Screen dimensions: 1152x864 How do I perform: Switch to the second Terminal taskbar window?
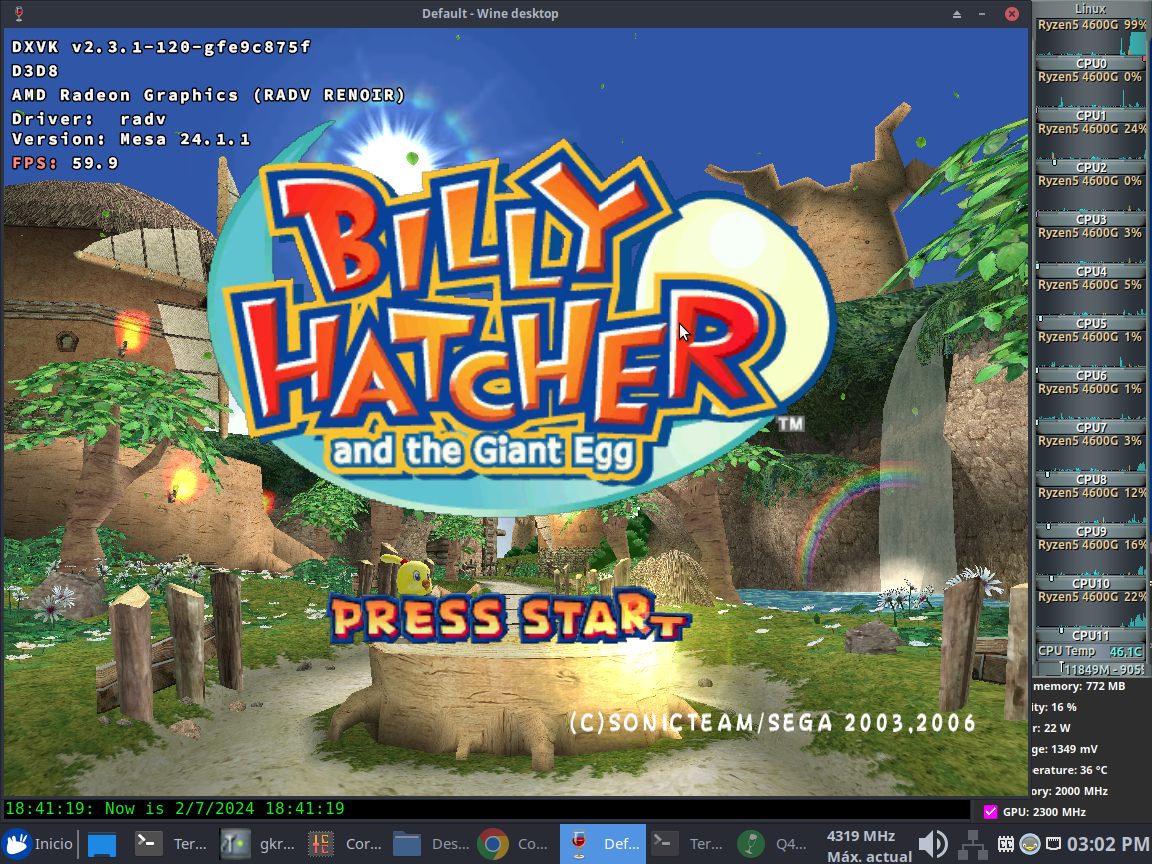689,844
